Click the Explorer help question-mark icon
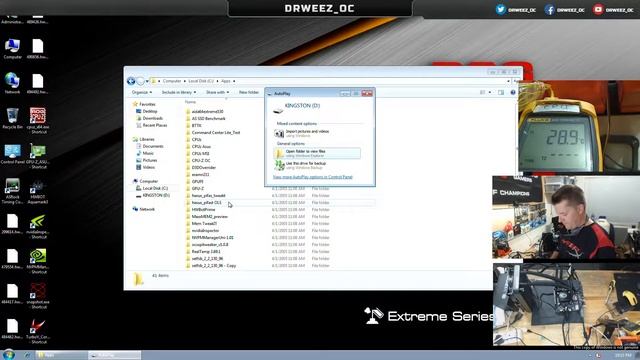Image resolution: width=640 pixels, height=360 pixels. (x=513, y=92)
